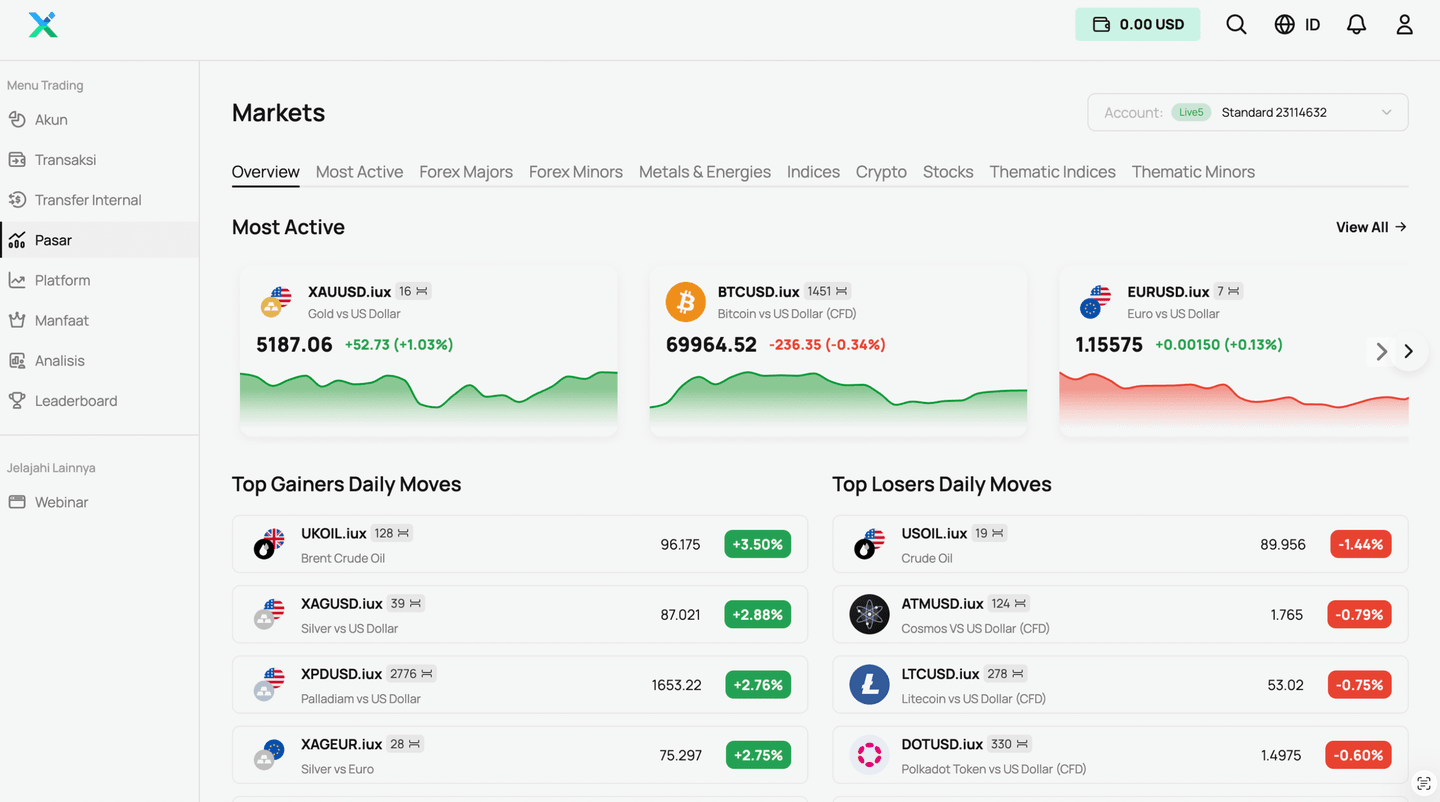This screenshot has width=1440, height=802.
Task: Select the BTCUSD.iux Bitcoin card
Action: coord(838,350)
